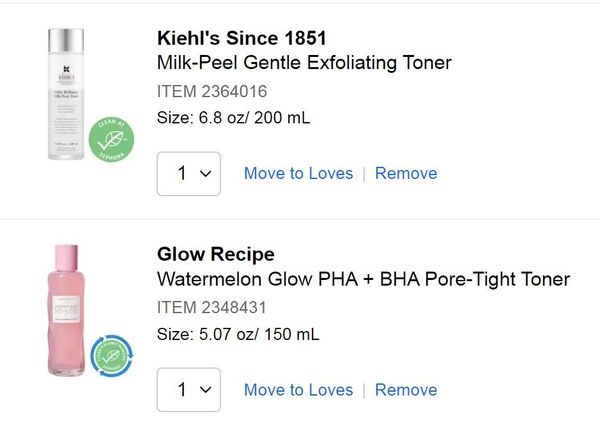The width and height of the screenshot is (600, 425).
Task: Remove the Kiehl's Milk-Peel toner from basket
Action: point(406,173)
